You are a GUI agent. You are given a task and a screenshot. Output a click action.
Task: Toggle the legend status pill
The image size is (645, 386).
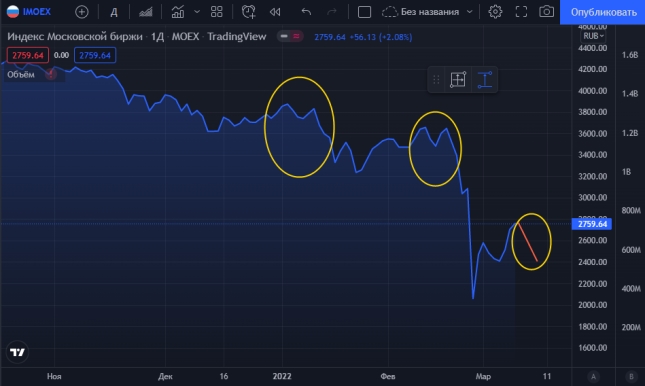click(290, 37)
